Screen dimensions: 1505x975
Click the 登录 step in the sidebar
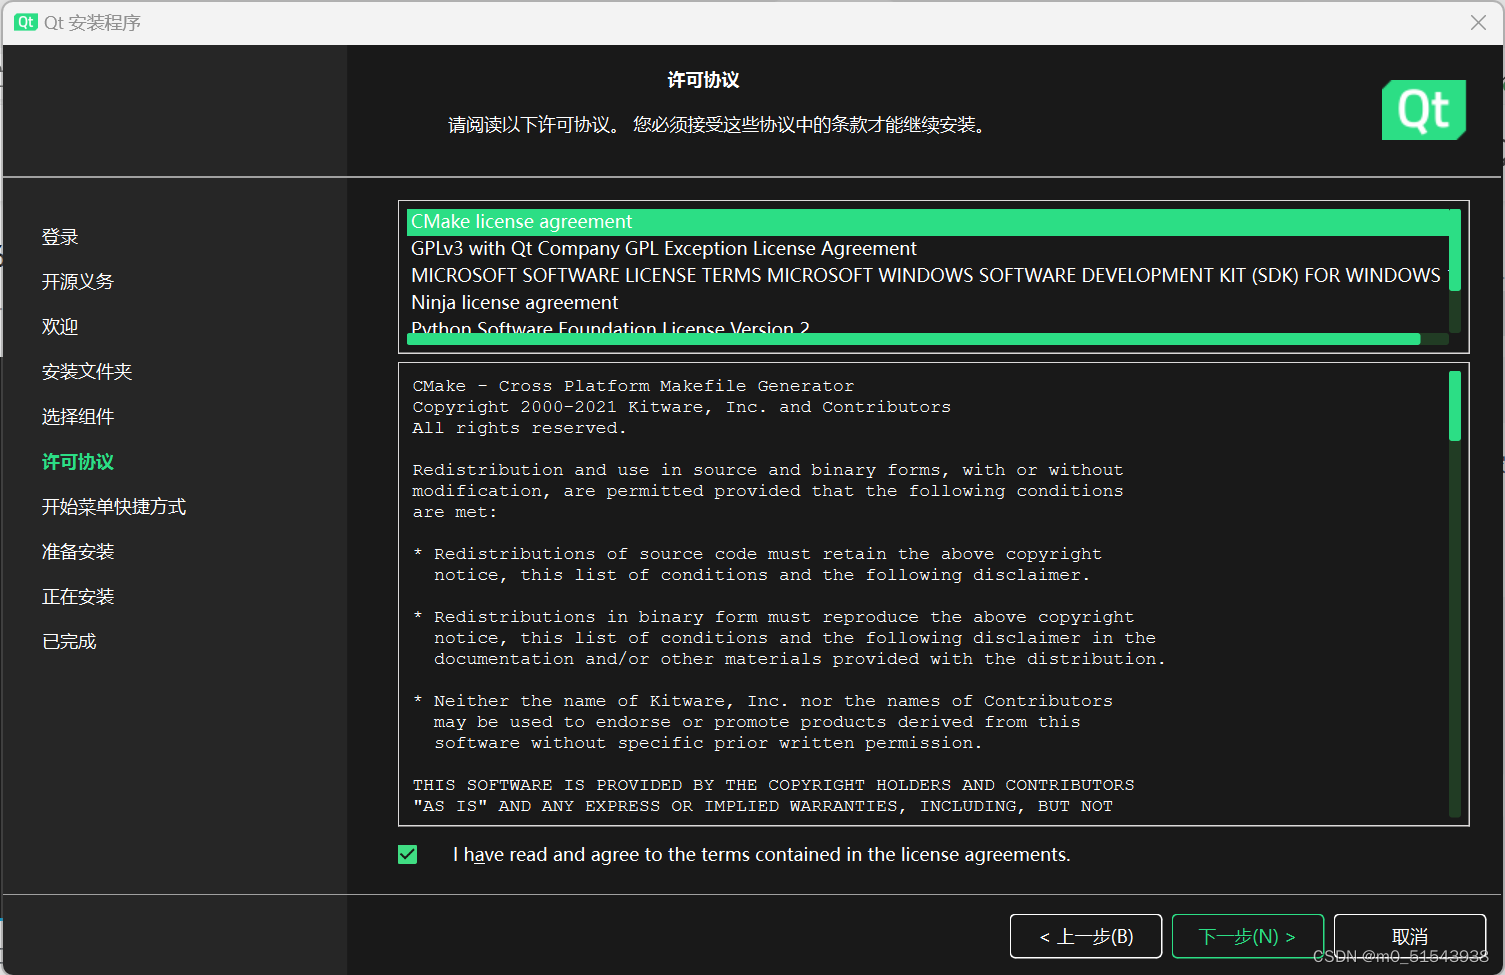[x=60, y=237]
